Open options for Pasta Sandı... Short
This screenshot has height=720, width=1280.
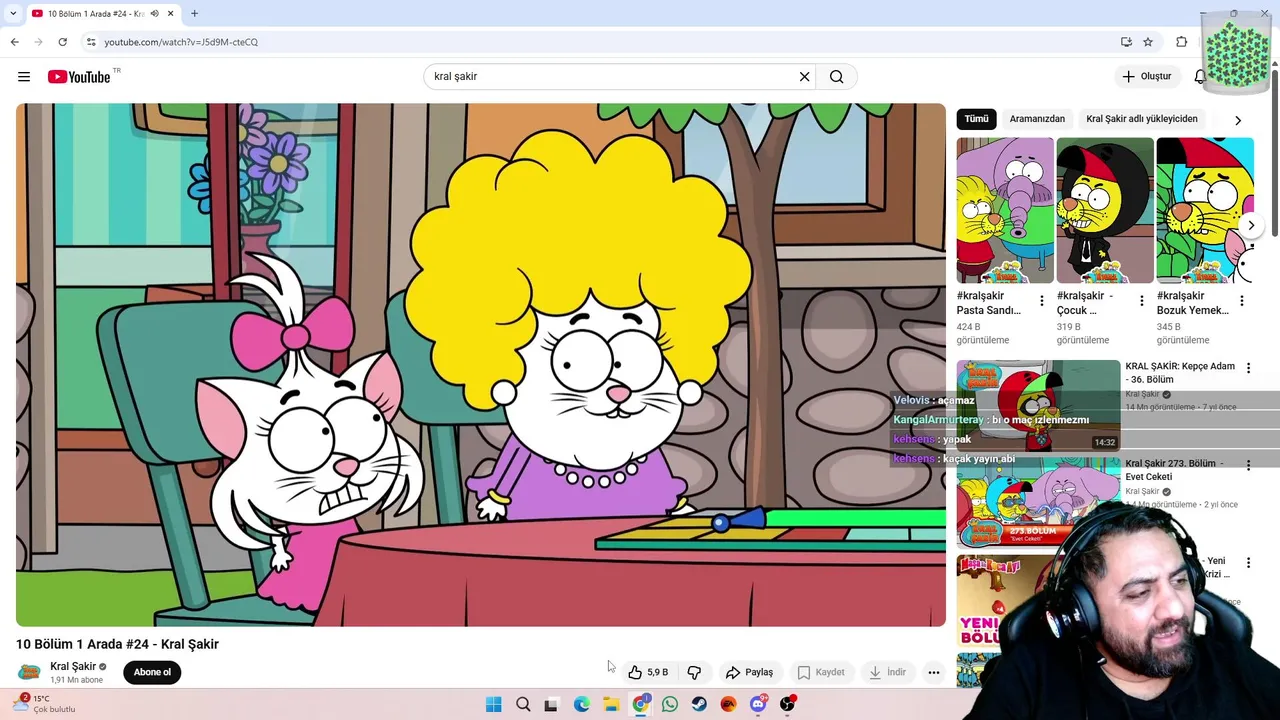[x=1042, y=301]
